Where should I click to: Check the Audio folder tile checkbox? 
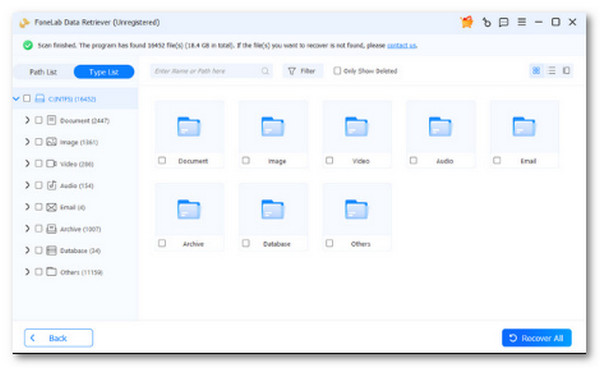coord(413,160)
